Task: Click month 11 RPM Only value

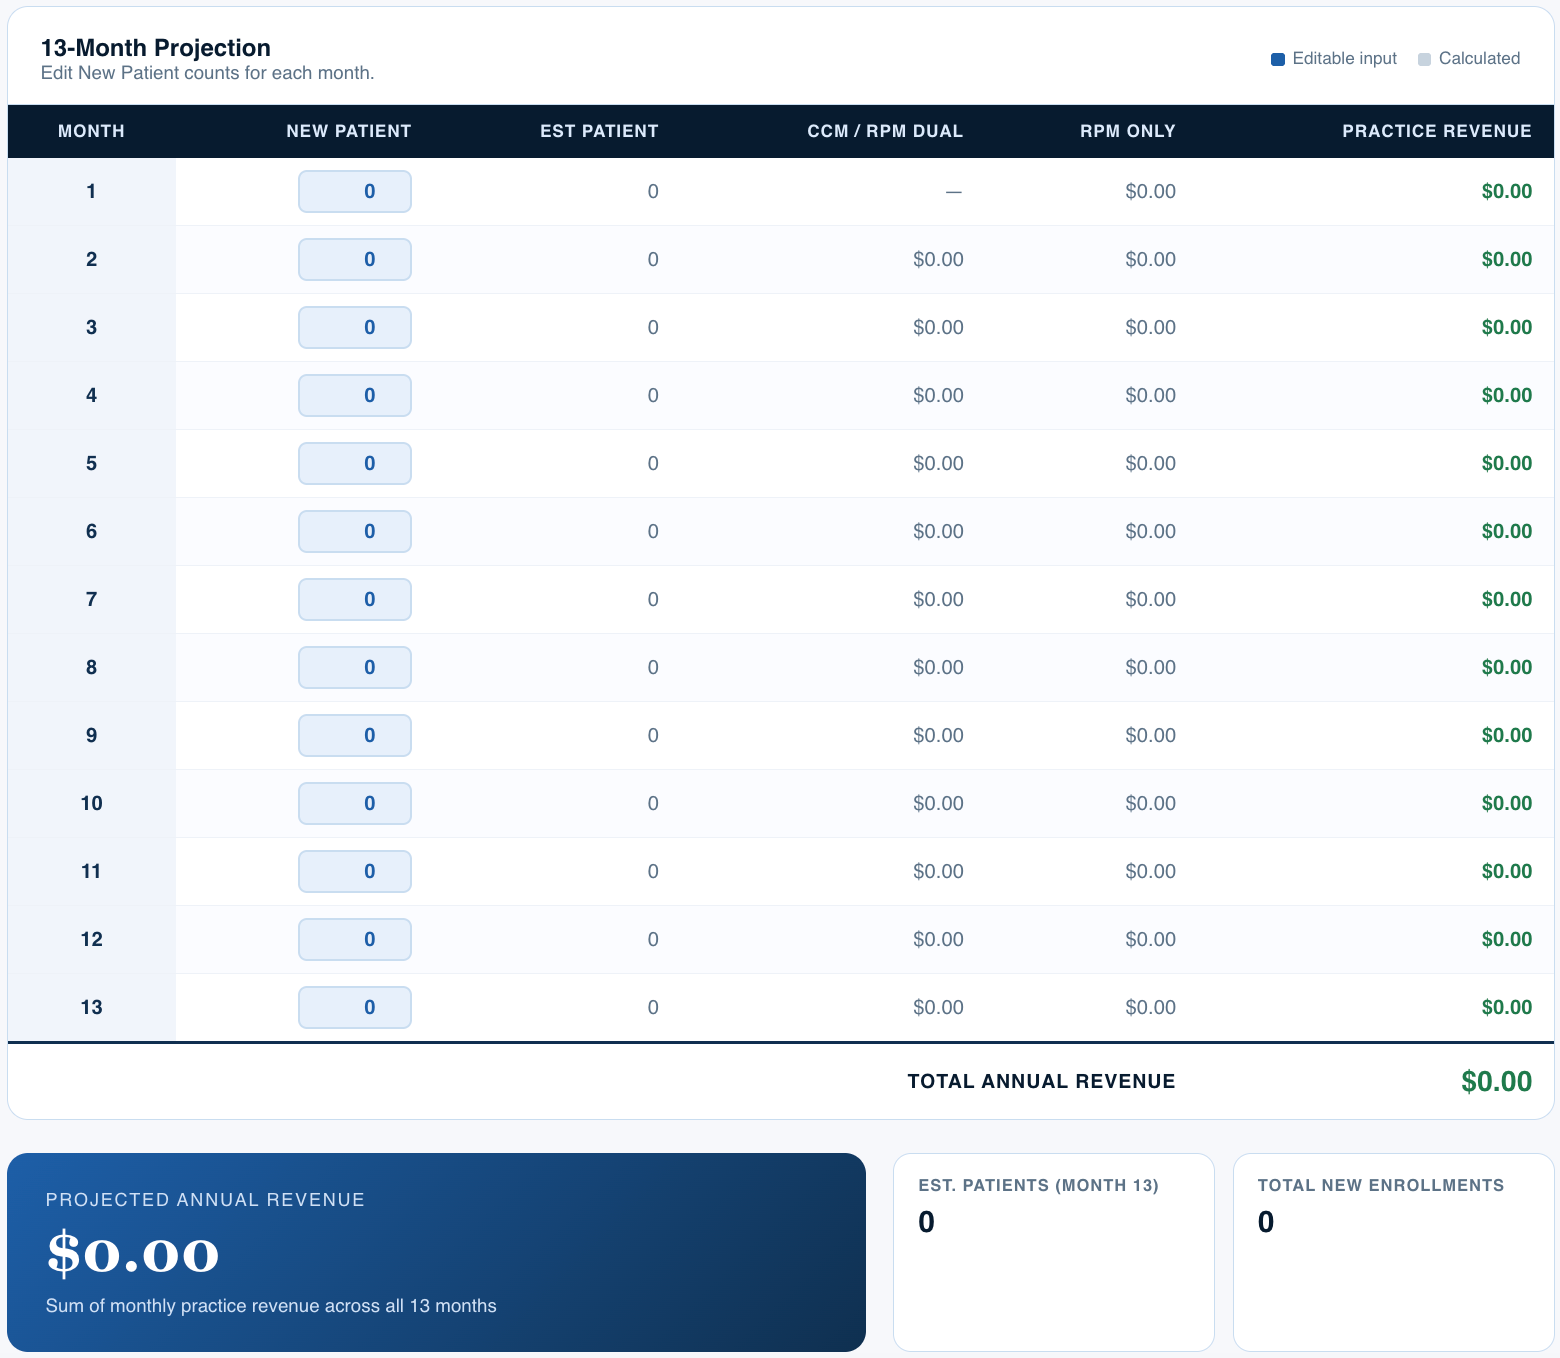Action: 1150,871
